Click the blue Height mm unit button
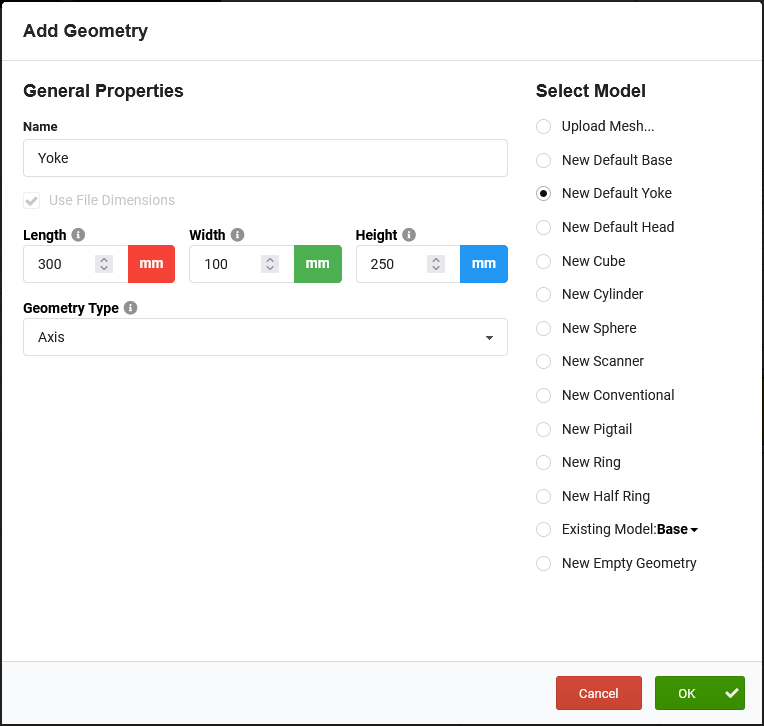Image resolution: width=764 pixels, height=726 pixels. point(483,264)
